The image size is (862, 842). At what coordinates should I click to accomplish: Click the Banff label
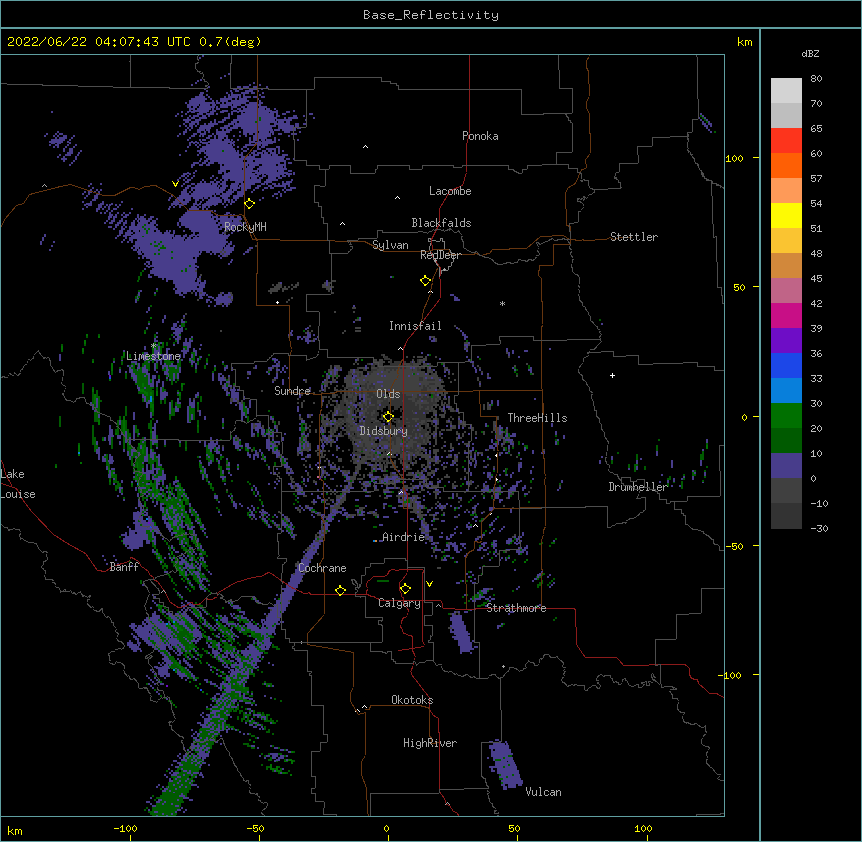124,567
